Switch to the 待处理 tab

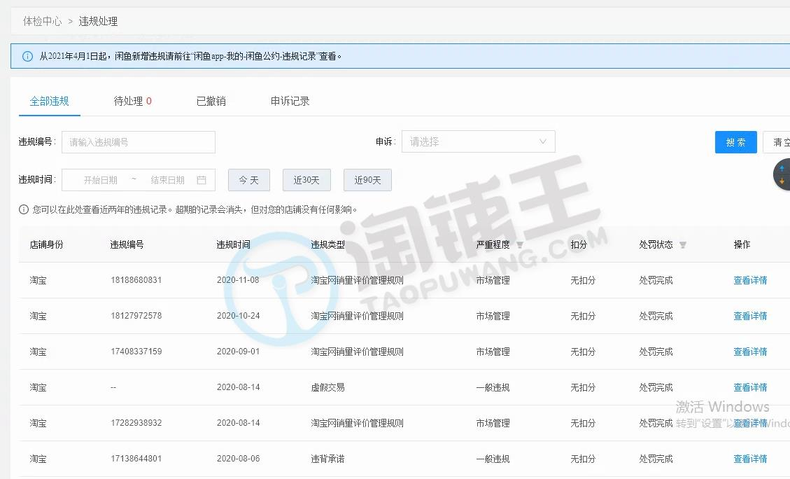(132, 101)
